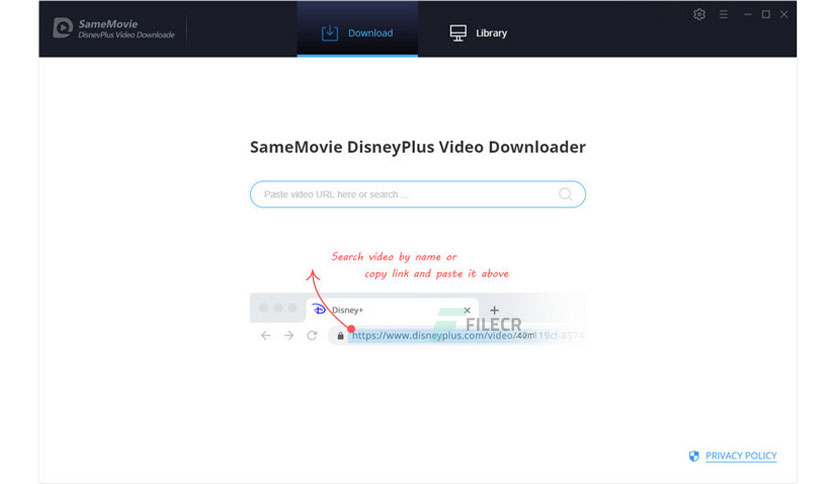
Task: Click the SameMovie logo icon
Action: coord(63,28)
